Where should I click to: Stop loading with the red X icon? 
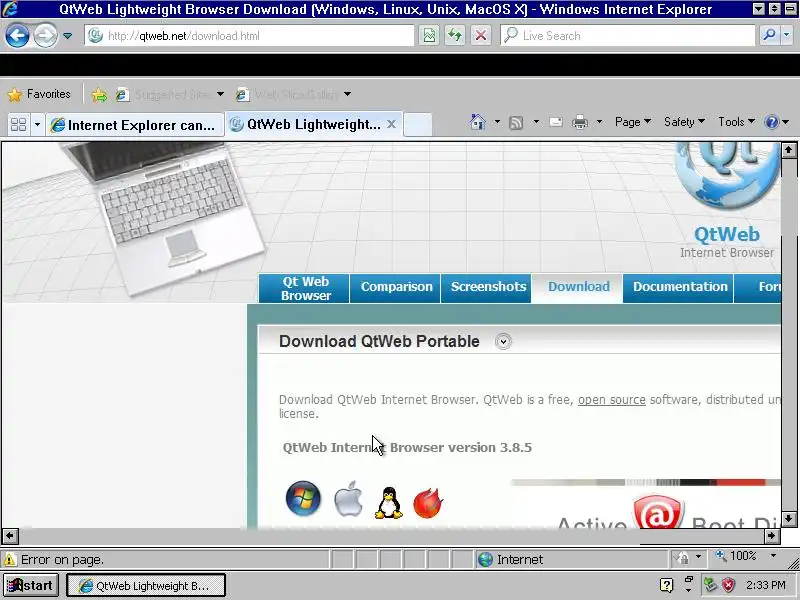tap(480, 36)
